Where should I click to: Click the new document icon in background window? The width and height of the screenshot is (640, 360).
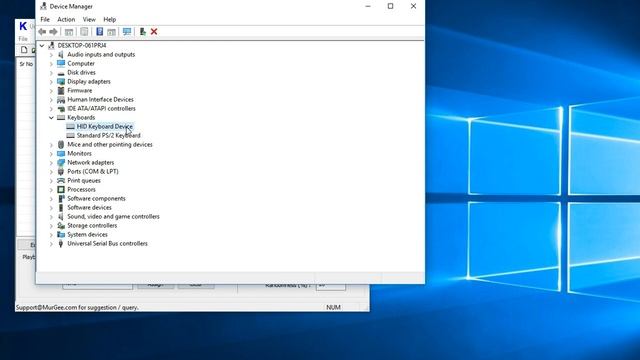coord(24,50)
